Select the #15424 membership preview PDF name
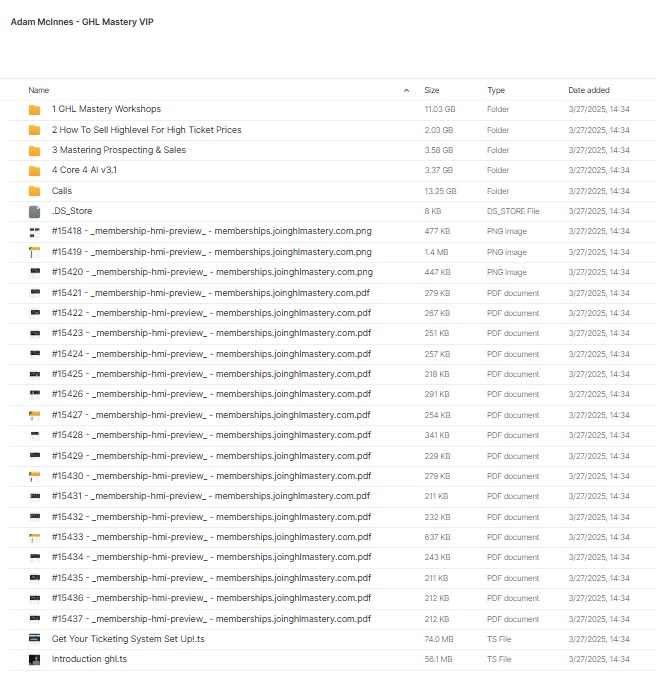This screenshot has height=680, width=656. coord(212,354)
